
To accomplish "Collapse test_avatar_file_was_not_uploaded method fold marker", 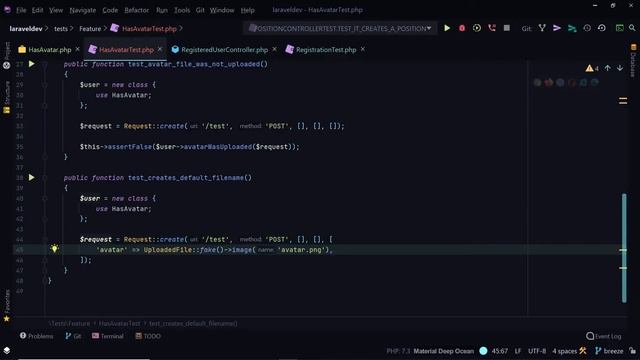I will (45, 64).
